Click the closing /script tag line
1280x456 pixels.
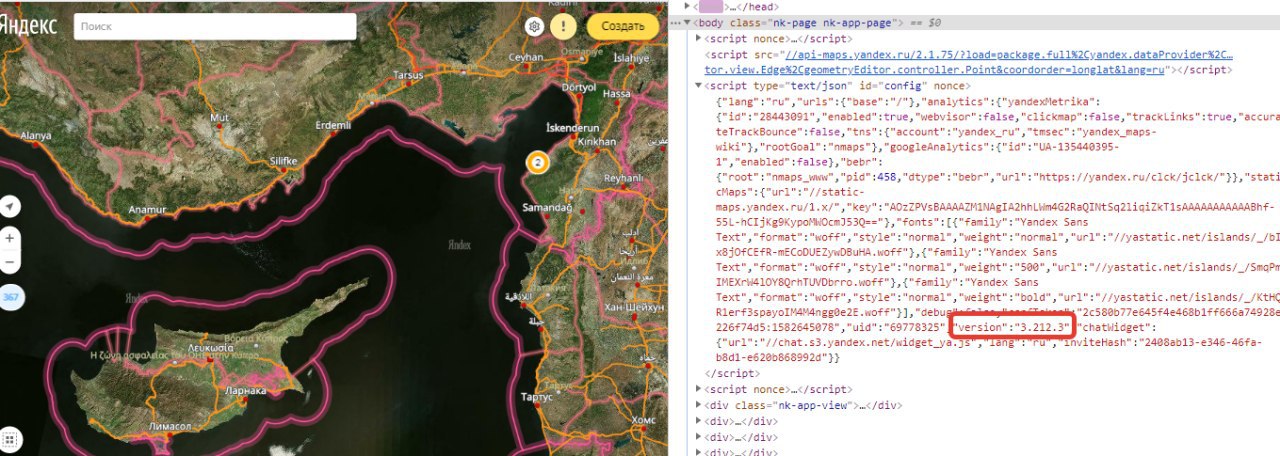pos(733,372)
